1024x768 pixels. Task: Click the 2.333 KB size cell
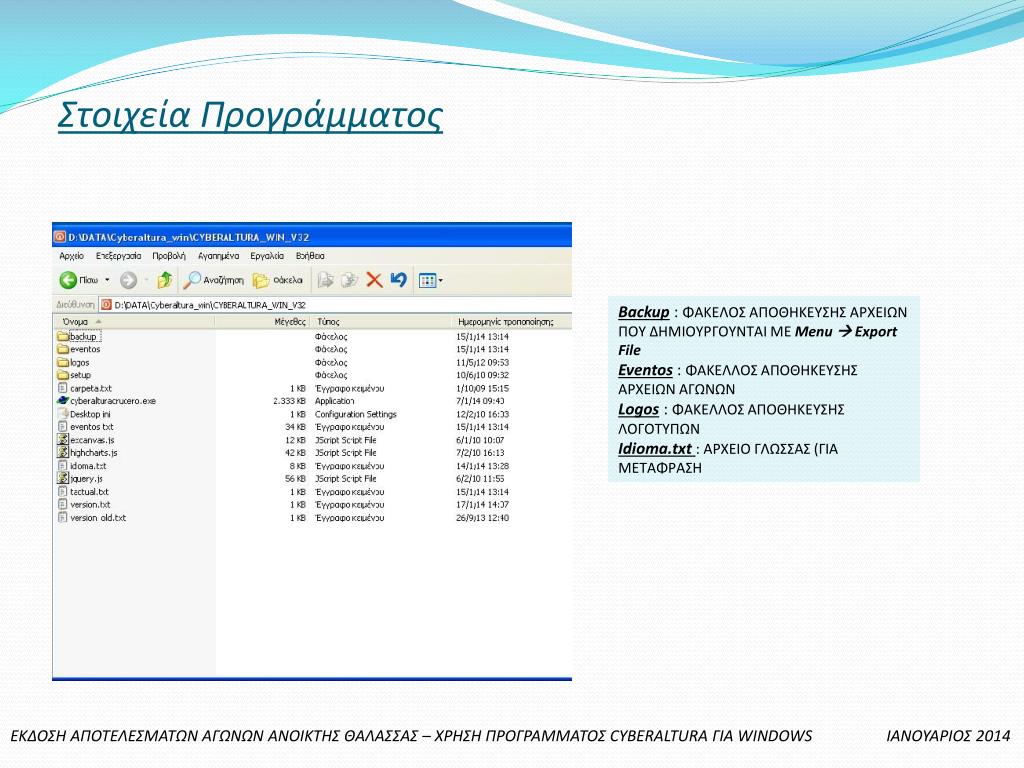(x=289, y=401)
